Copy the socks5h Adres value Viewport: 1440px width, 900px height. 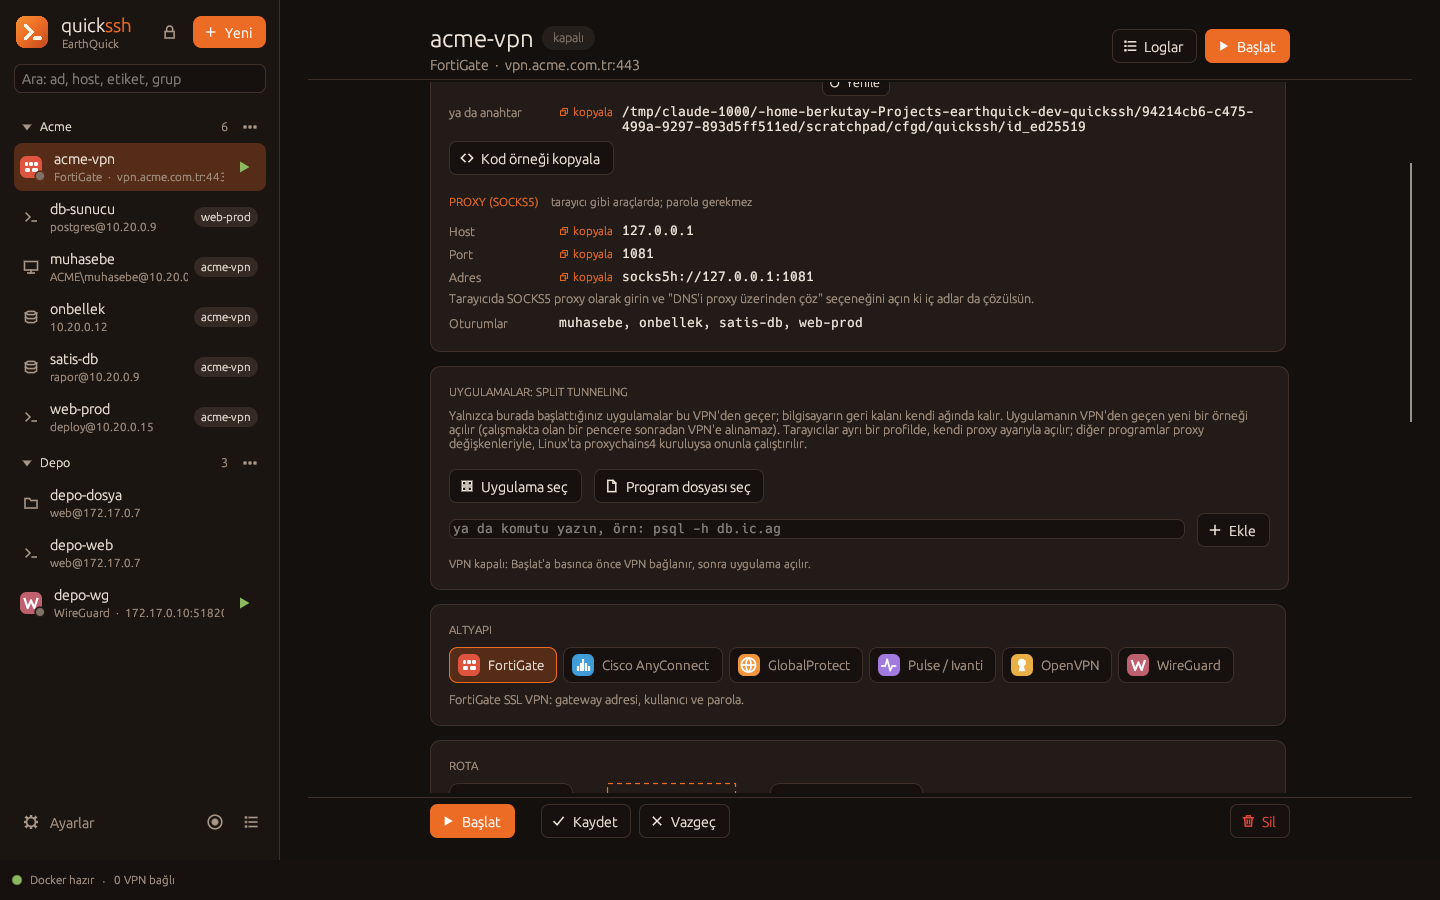[586, 277]
